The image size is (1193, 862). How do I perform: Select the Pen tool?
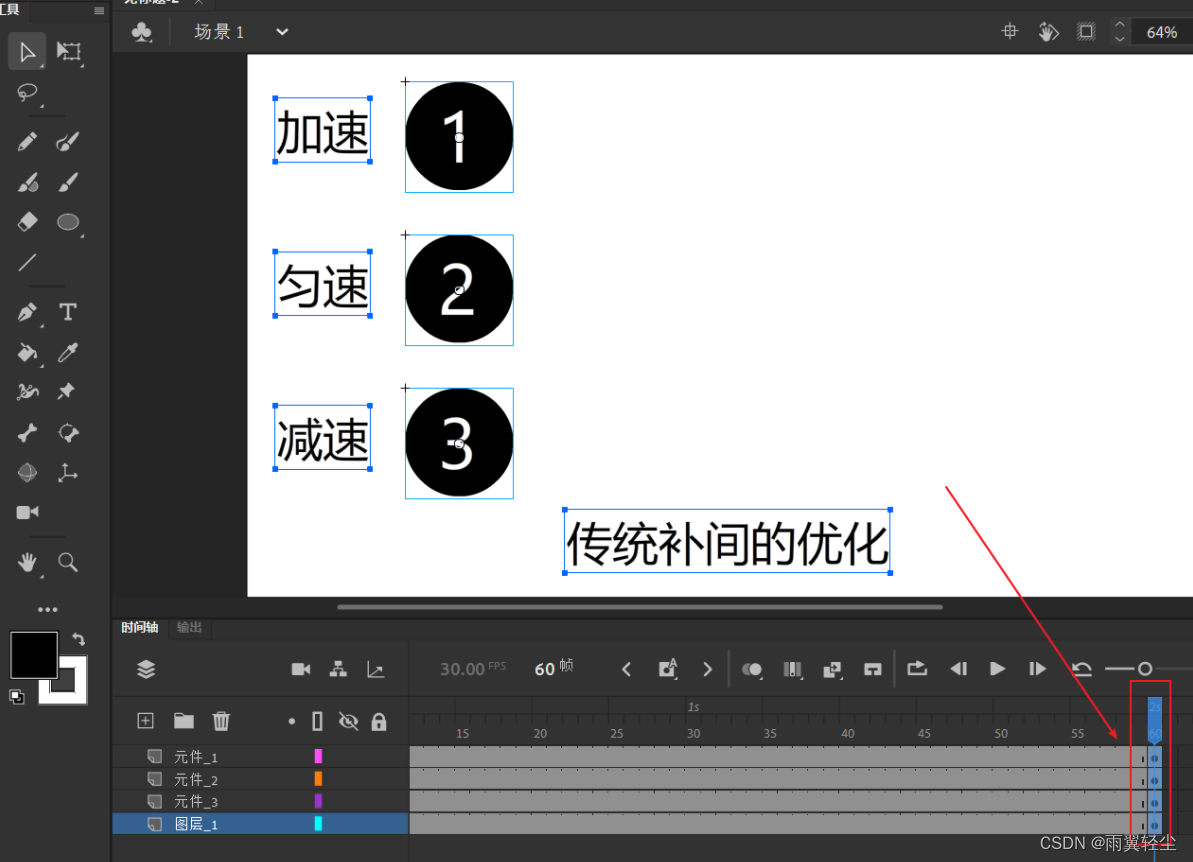(x=27, y=312)
